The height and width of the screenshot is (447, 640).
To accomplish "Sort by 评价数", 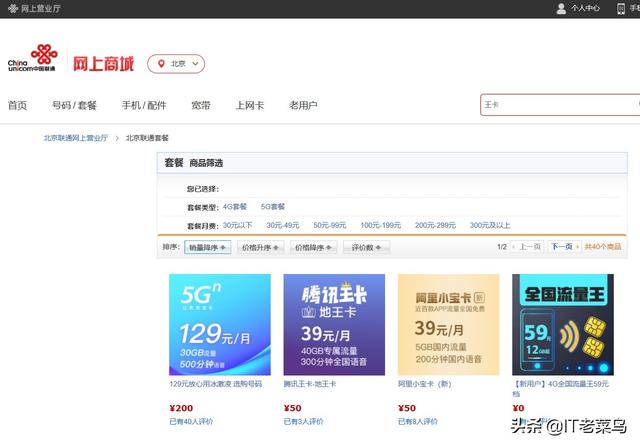I will click(x=365, y=247).
